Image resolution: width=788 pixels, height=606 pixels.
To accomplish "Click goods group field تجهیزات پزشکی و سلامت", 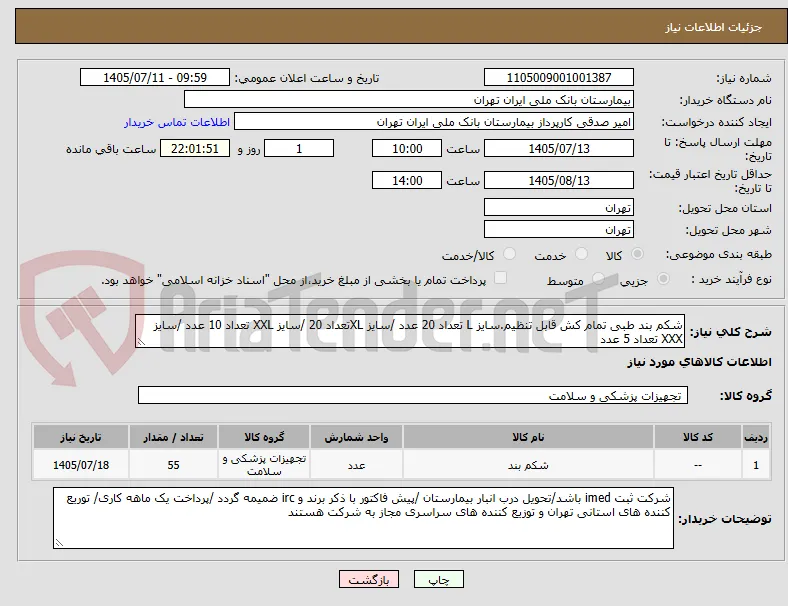I will click(x=413, y=395).
